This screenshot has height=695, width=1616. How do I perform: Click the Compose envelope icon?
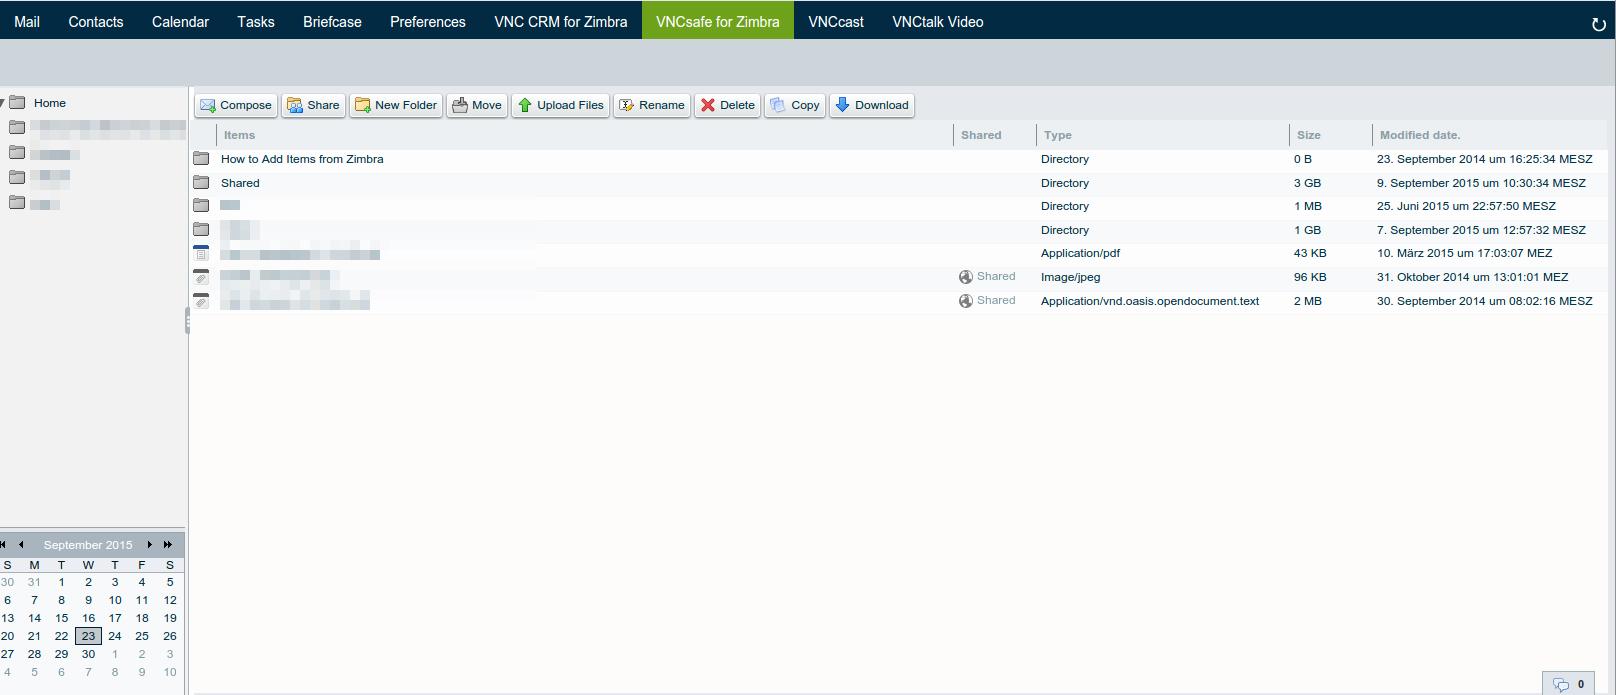pyautogui.click(x=208, y=105)
